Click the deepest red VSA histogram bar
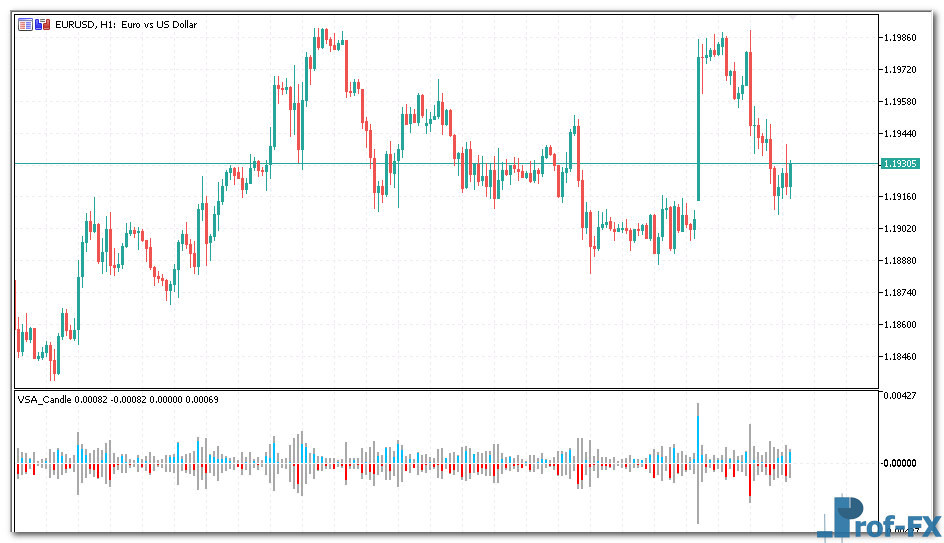Image resolution: width=944 pixels, height=543 pixels. (x=749, y=481)
